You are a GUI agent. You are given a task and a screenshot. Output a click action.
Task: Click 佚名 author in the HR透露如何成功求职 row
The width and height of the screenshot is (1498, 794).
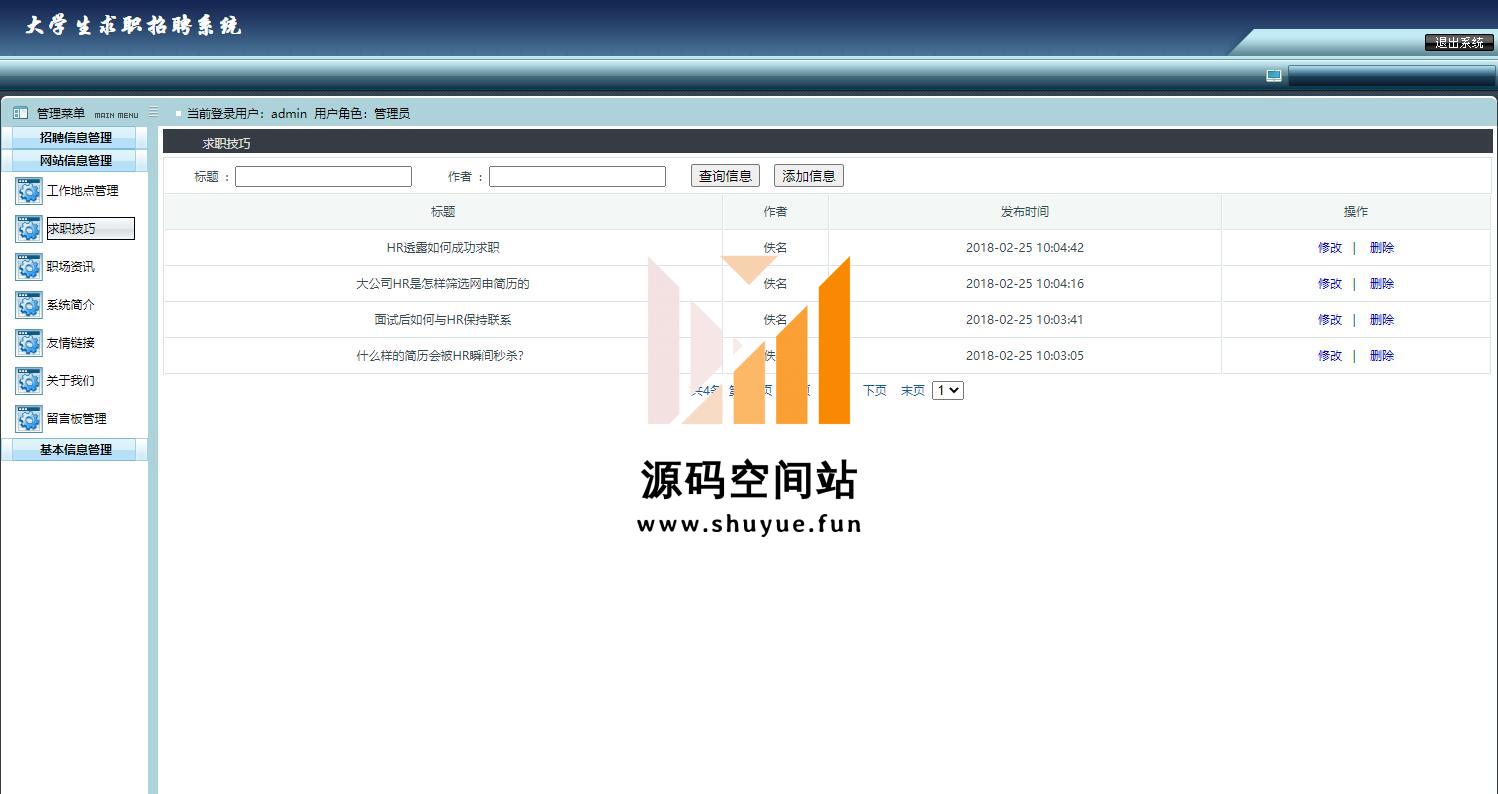[x=775, y=247]
